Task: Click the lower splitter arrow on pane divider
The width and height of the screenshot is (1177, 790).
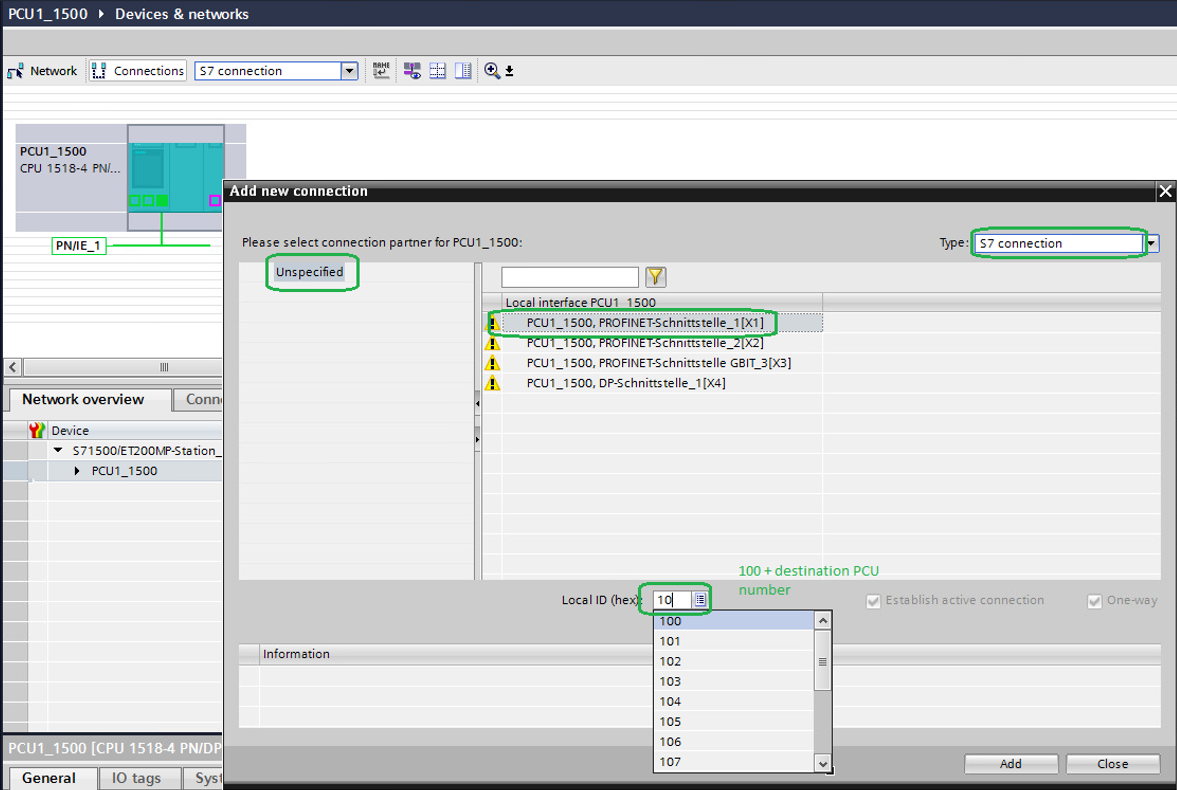Action: pos(477,439)
